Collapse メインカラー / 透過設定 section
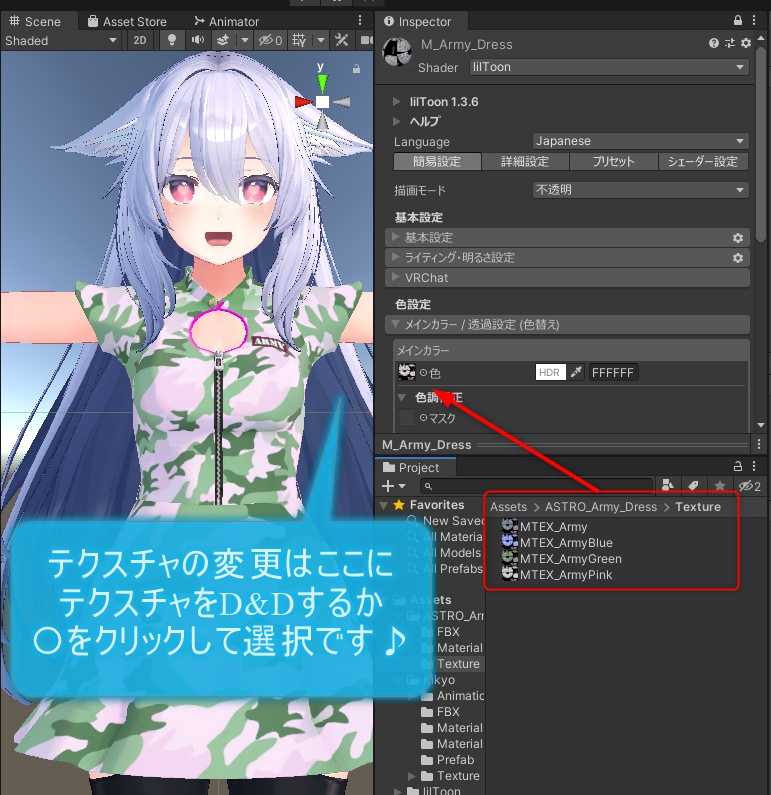Screen dimensions: 771x795 click(567, 324)
